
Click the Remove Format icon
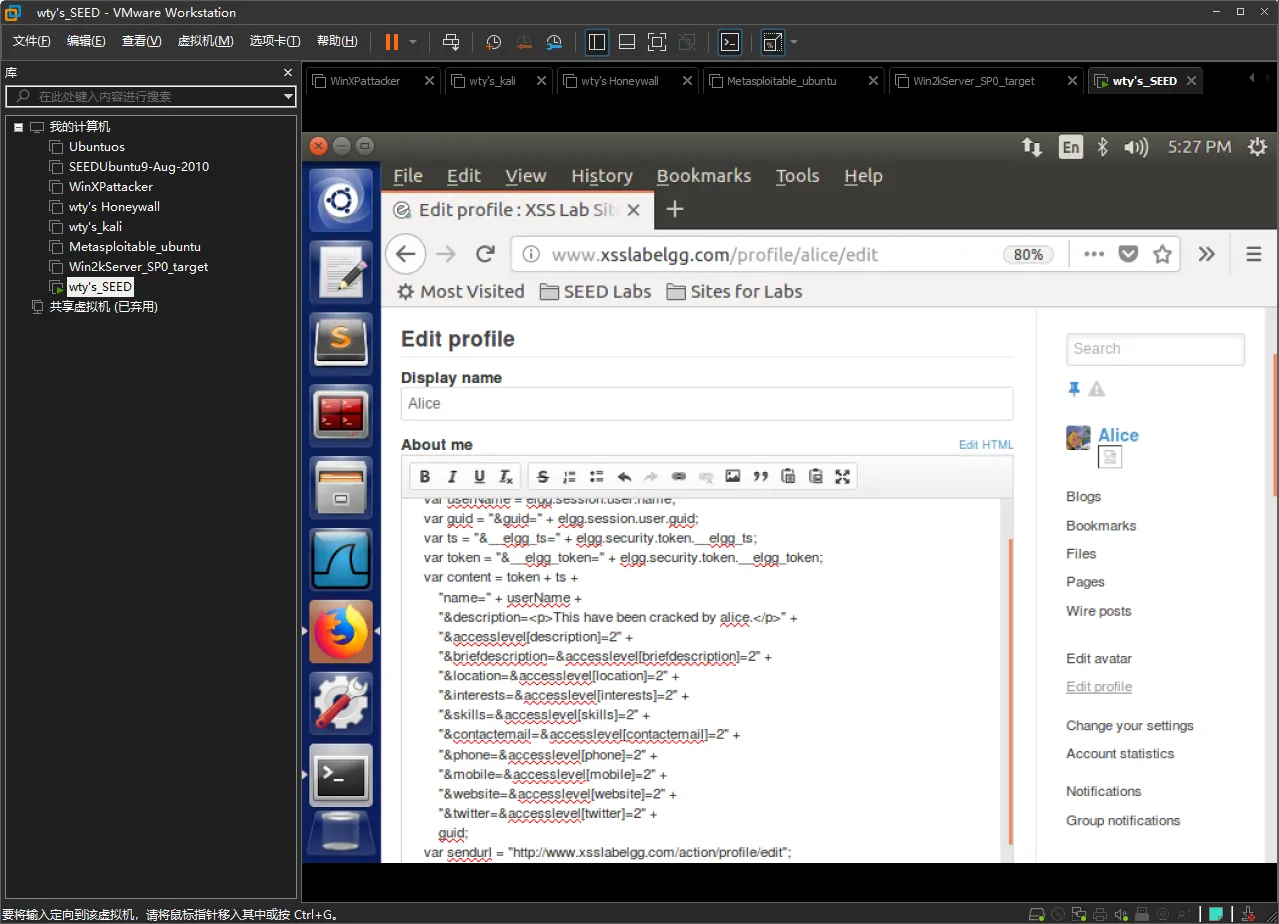point(507,476)
